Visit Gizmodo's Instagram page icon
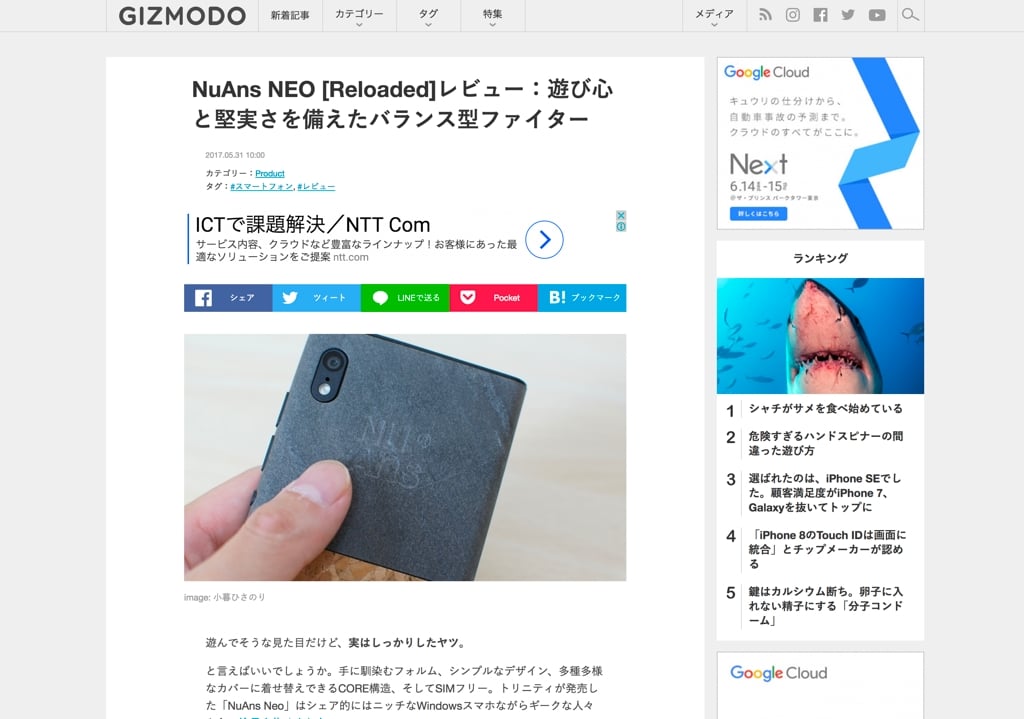Image resolution: width=1024 pixels, height=719 pixels. (x=792, y=15)
